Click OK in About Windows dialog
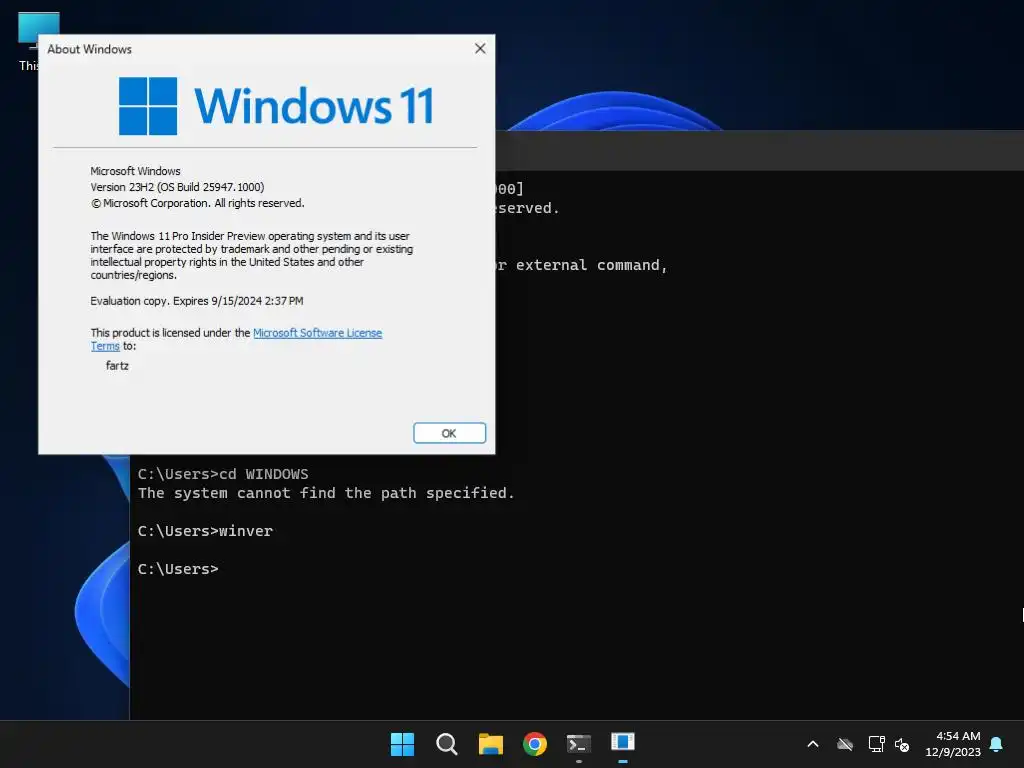The height and width of the screenshot is (768, 1024). coord(449,433)
